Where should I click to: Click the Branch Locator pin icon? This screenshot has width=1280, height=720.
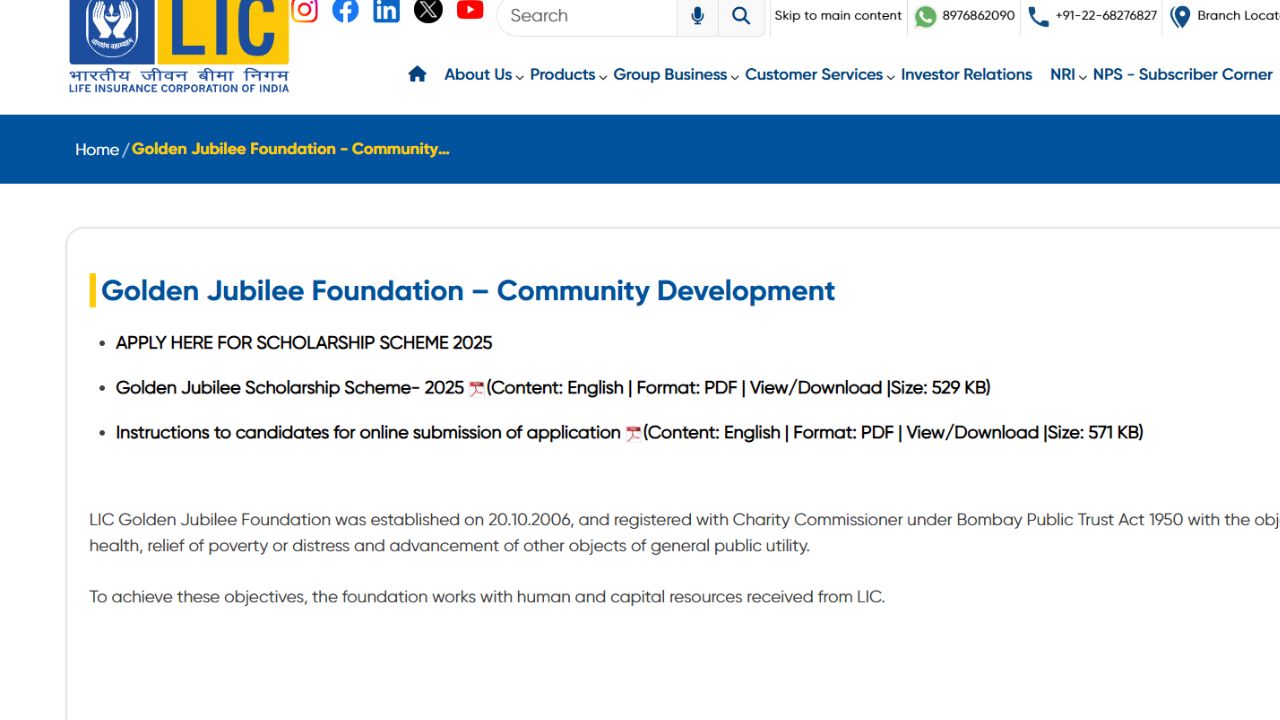(1180, 16)
